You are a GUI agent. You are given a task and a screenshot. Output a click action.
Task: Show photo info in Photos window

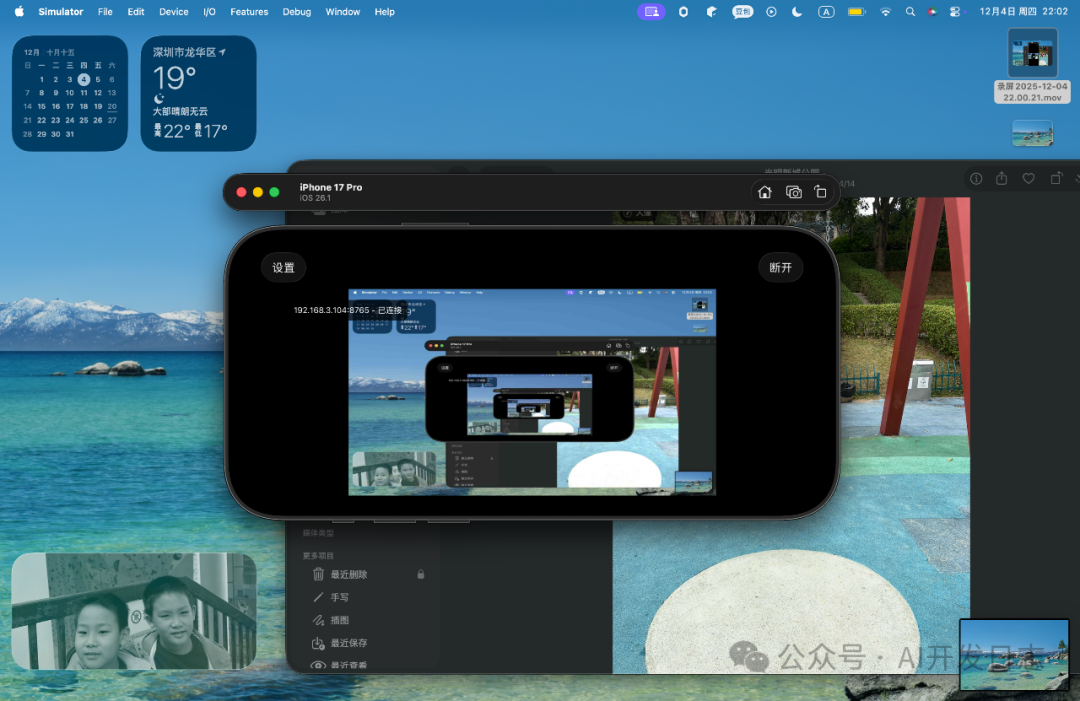coord(976,178)
